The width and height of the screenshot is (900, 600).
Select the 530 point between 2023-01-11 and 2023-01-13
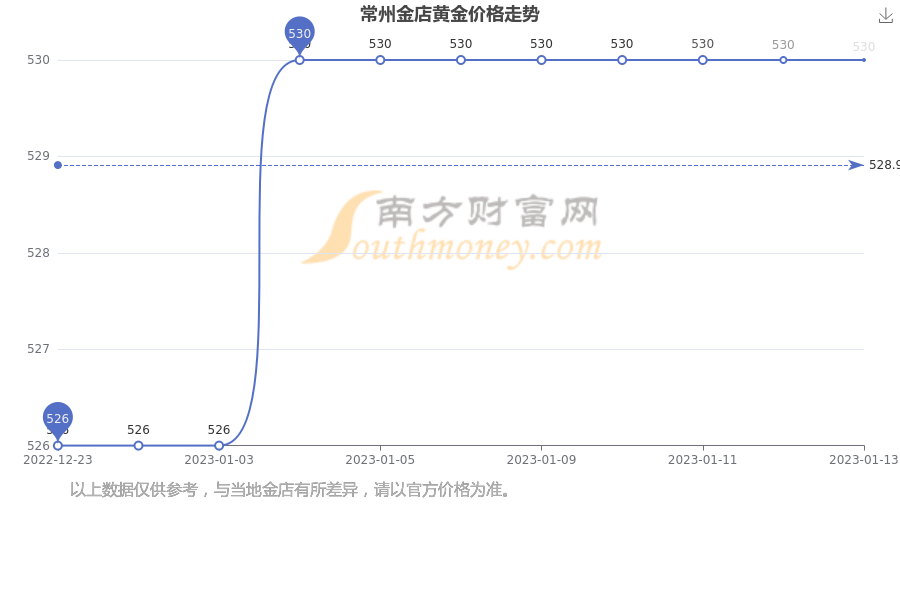(x=783, y=60)
